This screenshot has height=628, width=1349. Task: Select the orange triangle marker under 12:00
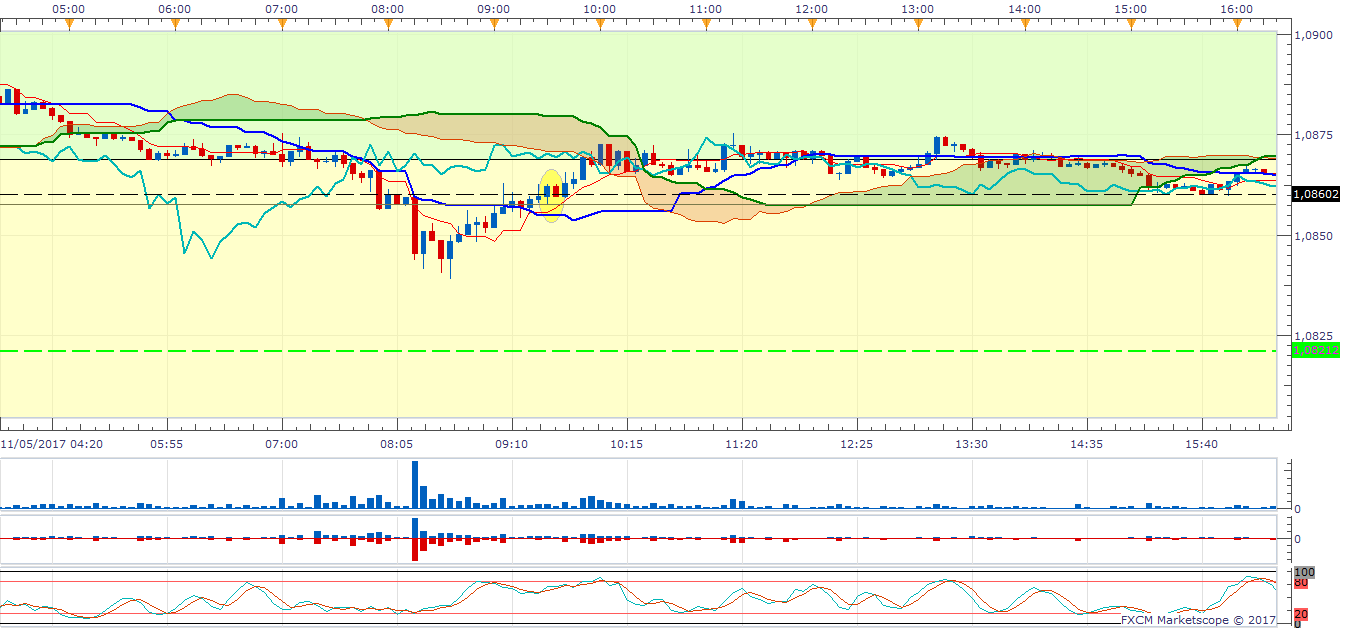(x=812, y=24)
